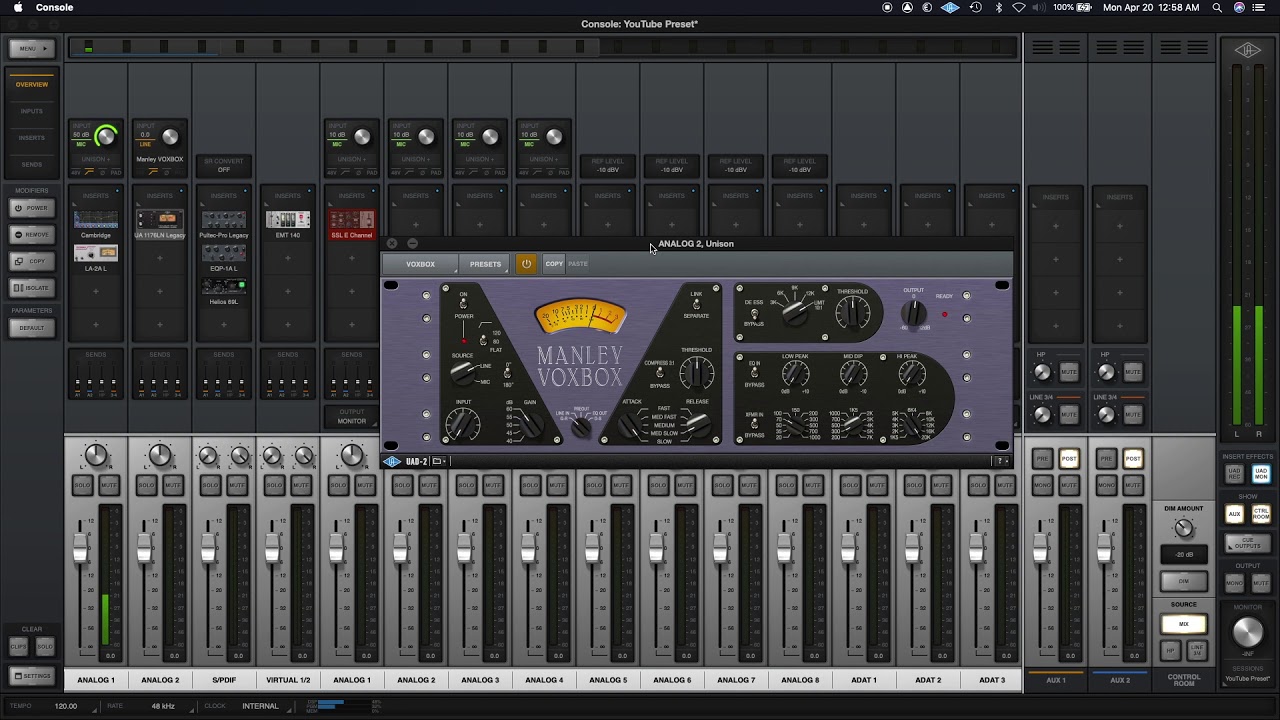This screenshot has width=1280, height=720.
Task: Click the REMOVE modifier button
Action: pyautogui.click(x=31, y=234)
